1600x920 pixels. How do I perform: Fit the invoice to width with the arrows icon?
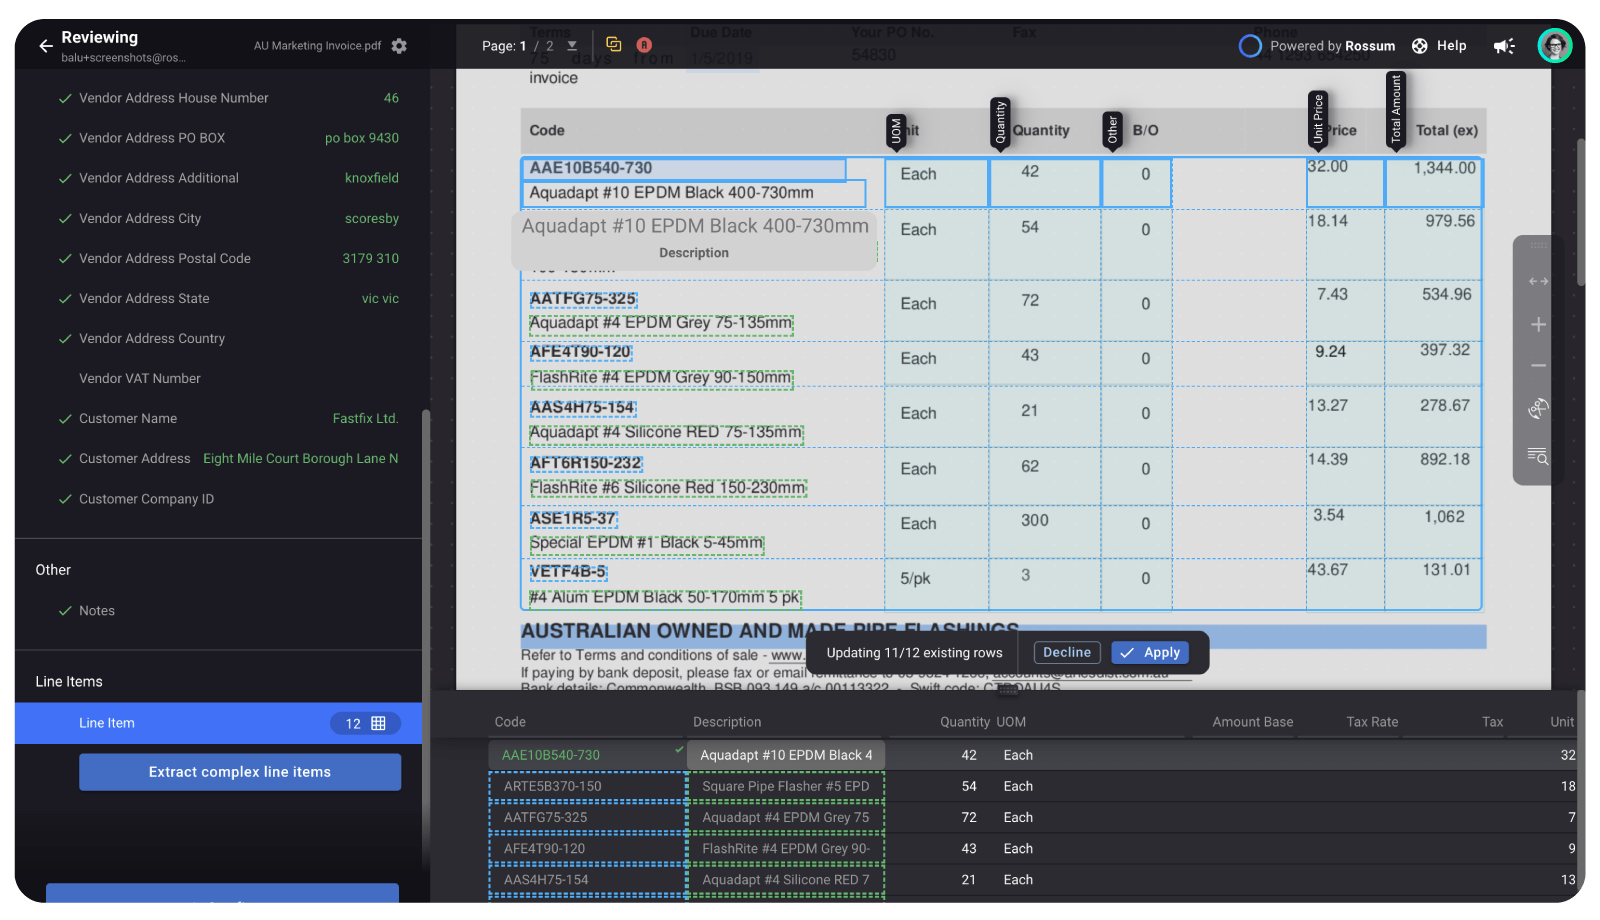pos(1538,281)
